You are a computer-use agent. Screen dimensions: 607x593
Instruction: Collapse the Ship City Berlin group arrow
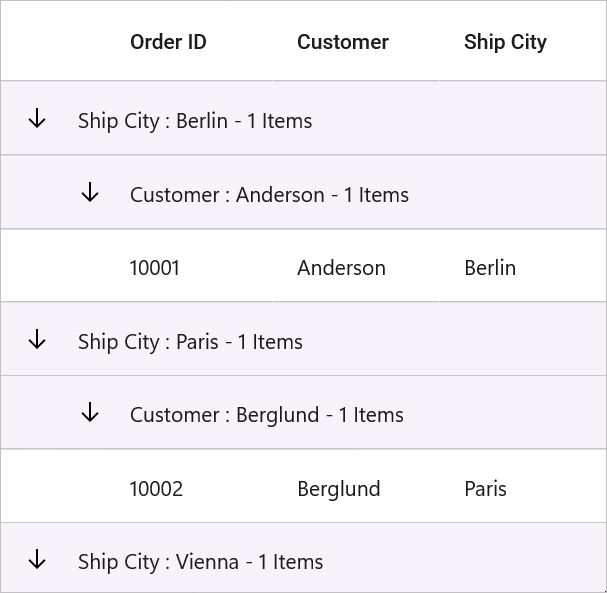[37, 118]
